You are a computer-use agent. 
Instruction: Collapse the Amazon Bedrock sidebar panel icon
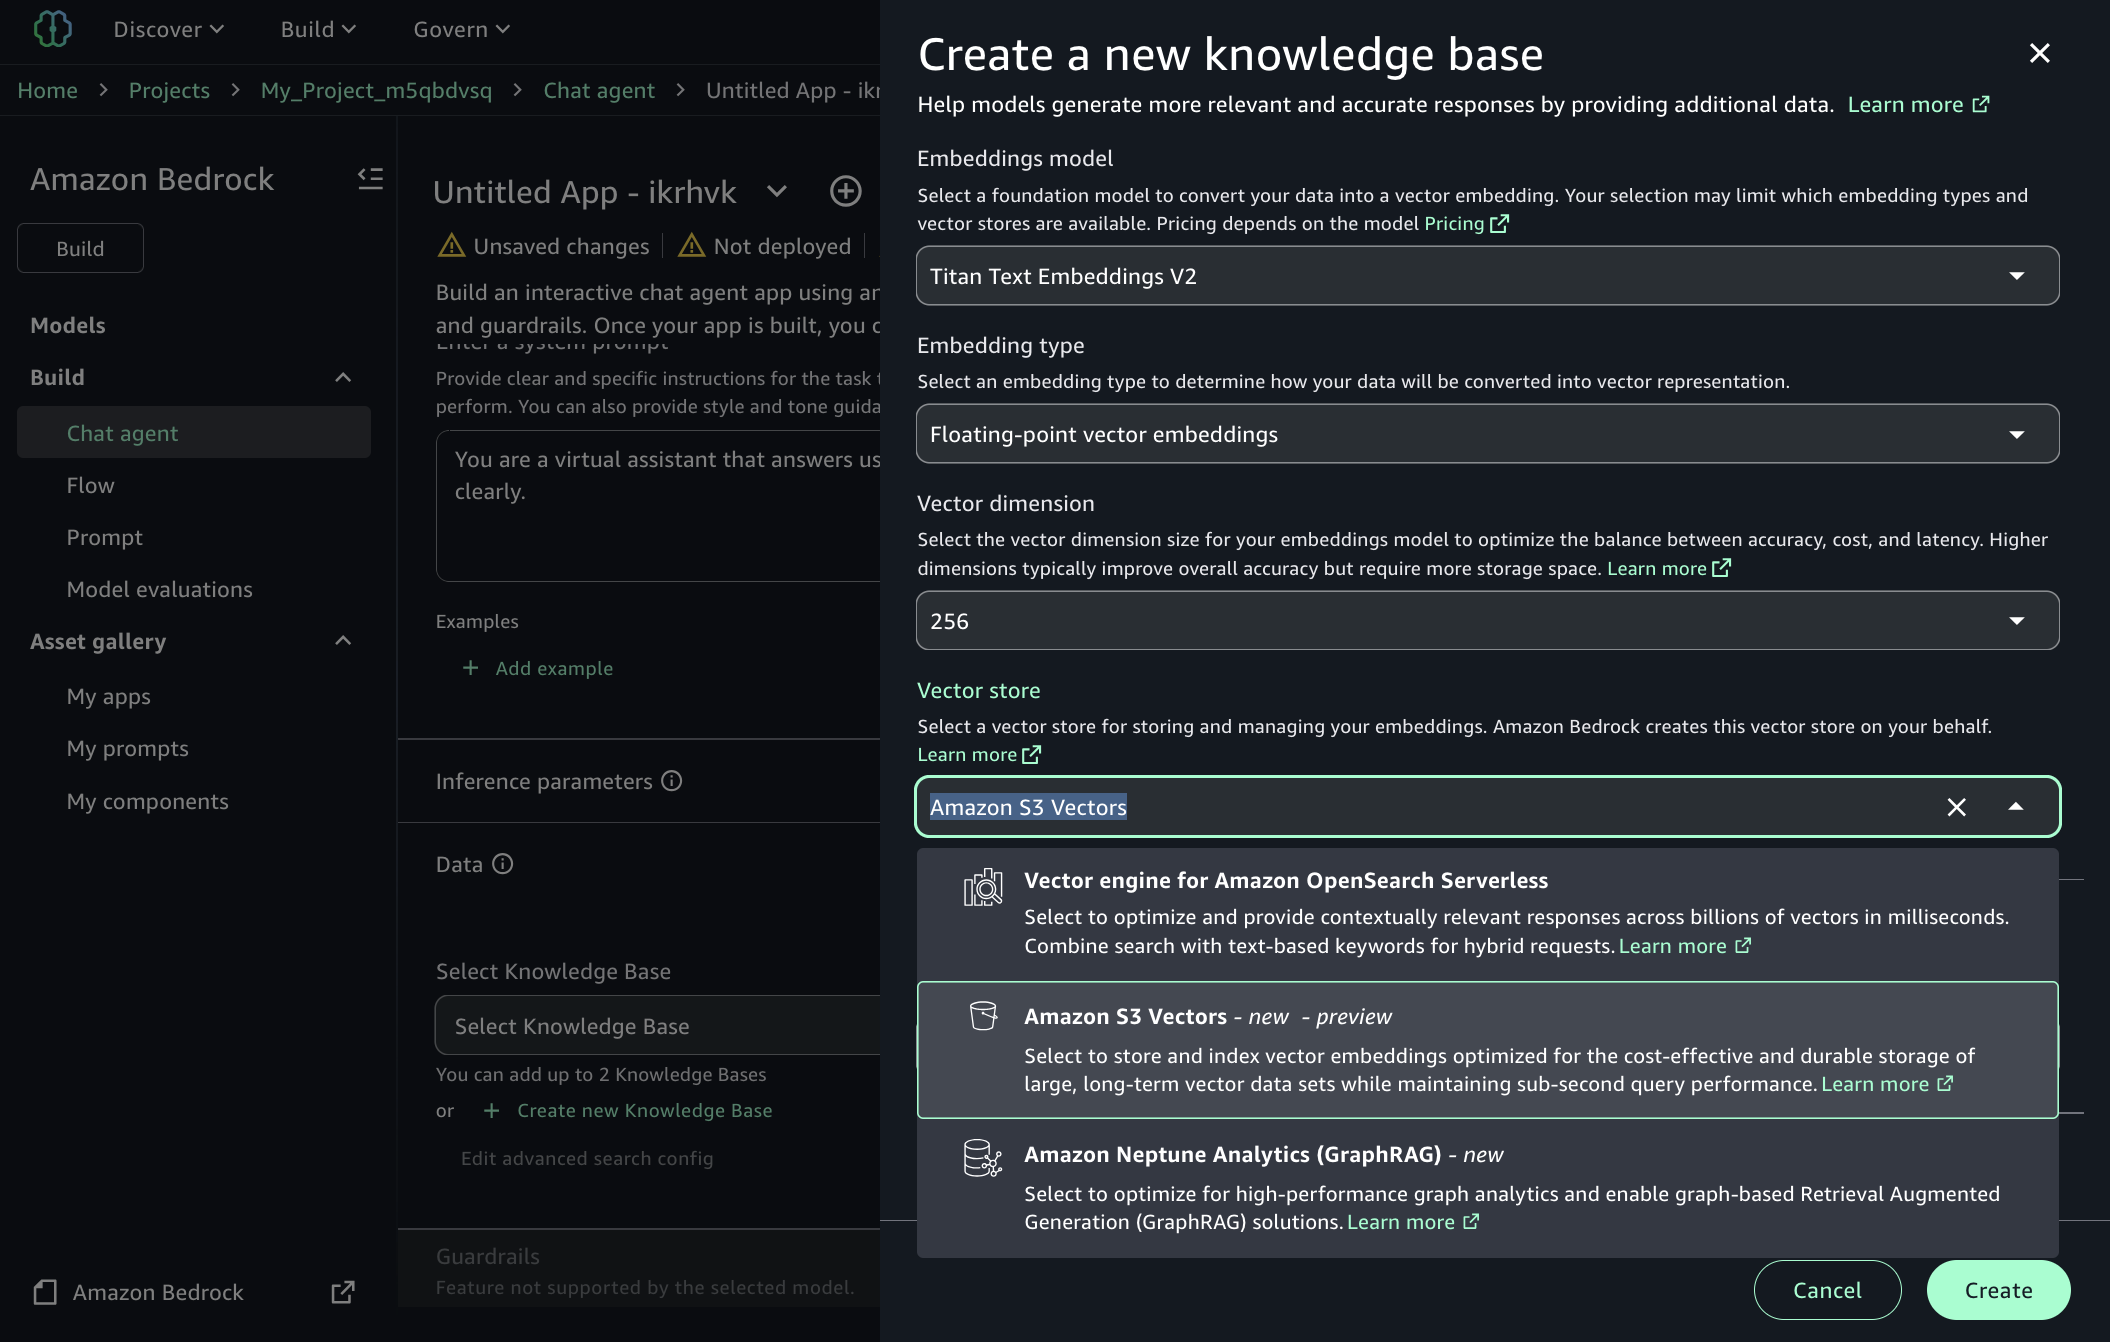pyautogui.click(x=370, y=178)
